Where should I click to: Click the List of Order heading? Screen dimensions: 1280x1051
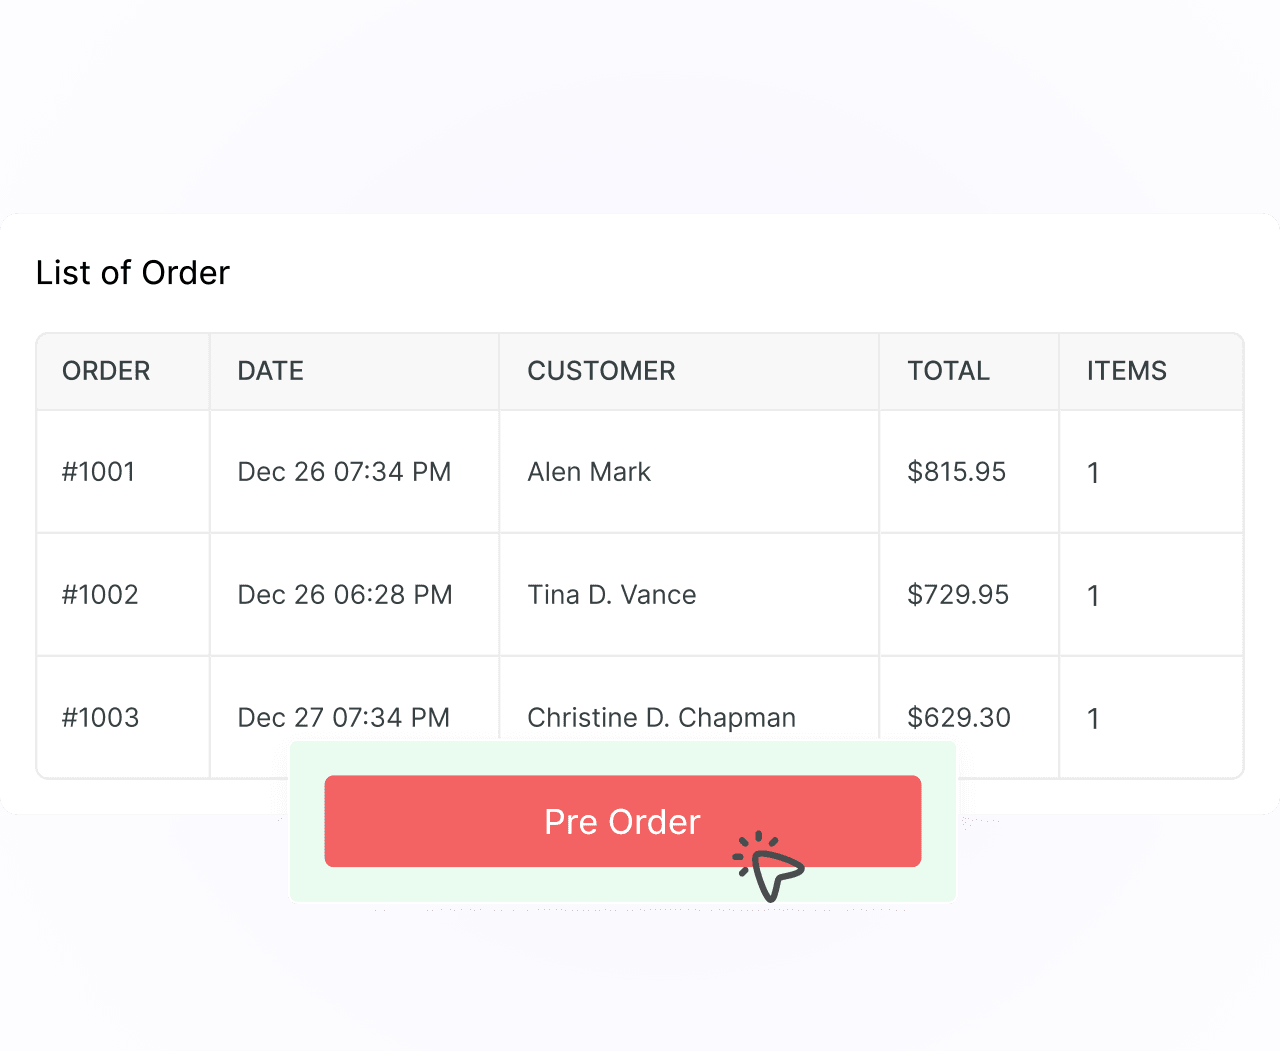pyautogui.click(x=133, y=273)
